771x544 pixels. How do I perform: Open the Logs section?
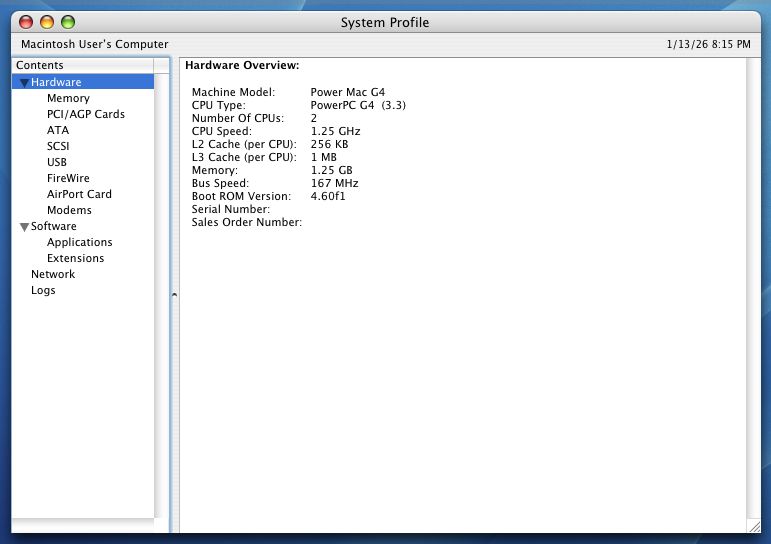(43, 290)
